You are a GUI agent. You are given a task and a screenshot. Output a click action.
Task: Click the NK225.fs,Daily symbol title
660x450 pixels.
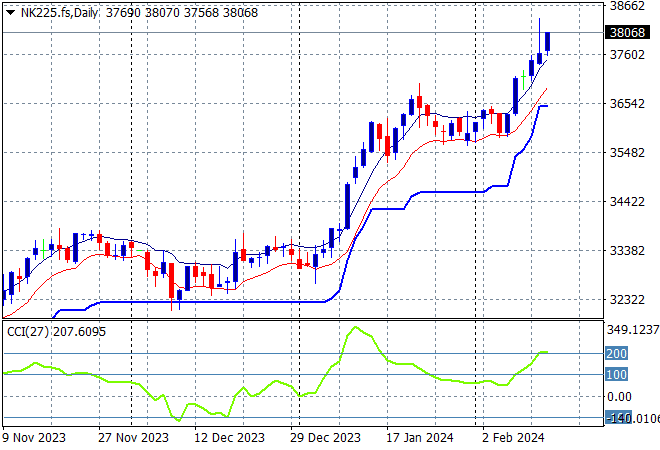[x=59, y=13]
